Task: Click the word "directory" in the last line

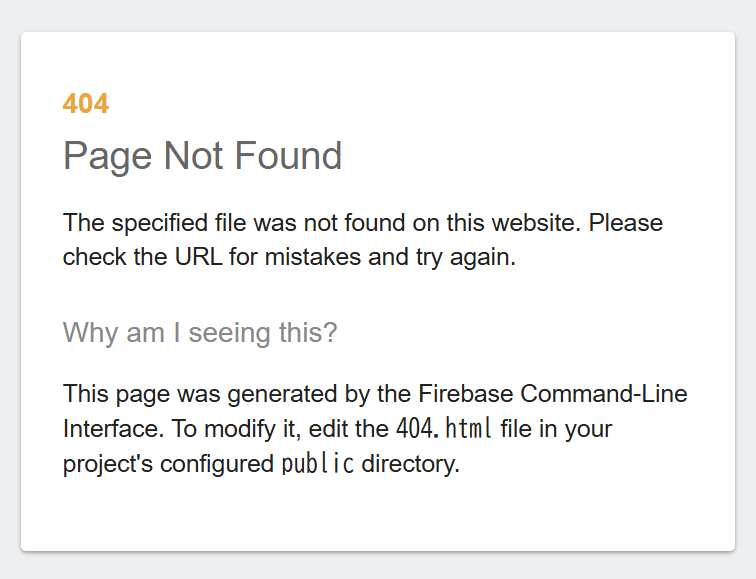Action: [409, 464]
